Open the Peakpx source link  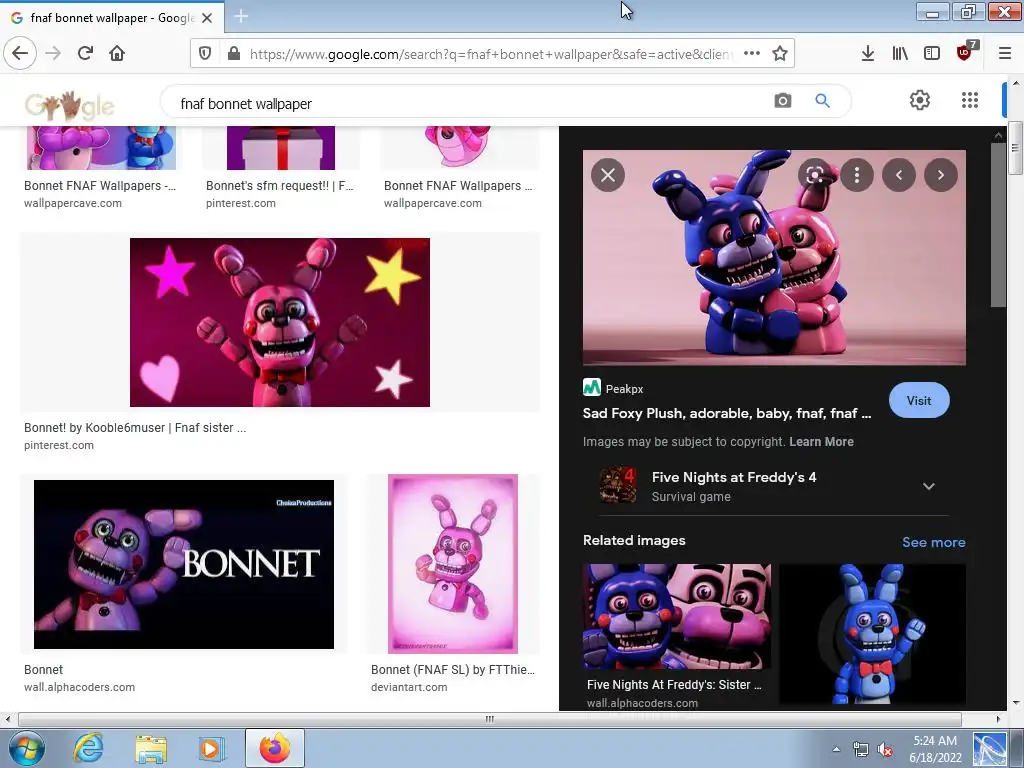(x=614, y=389)
